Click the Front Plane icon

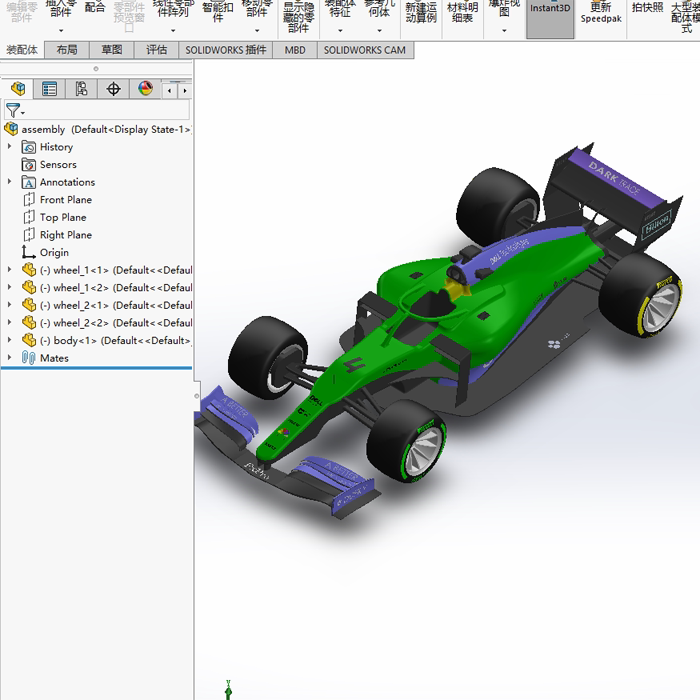pos(29,200)
